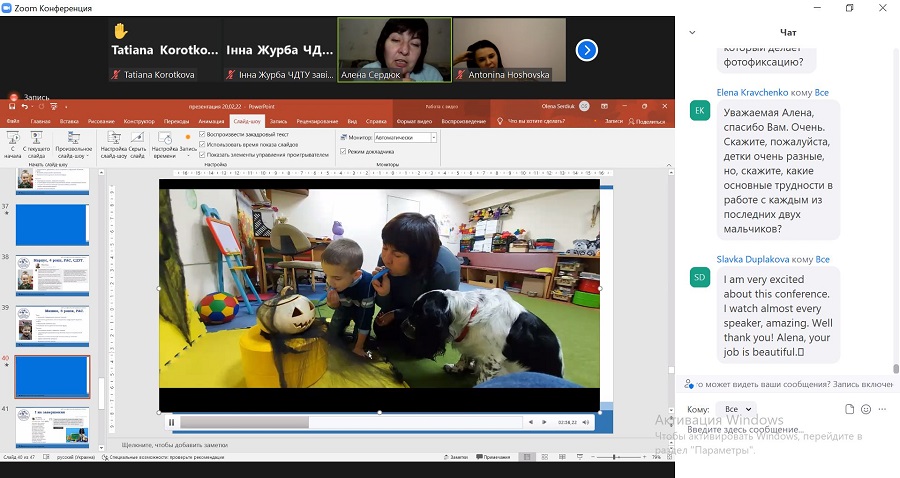Screen dimensions: 900x478
Task: Click Поделиться (Share) button in PowerPoint
Action: 646,121
